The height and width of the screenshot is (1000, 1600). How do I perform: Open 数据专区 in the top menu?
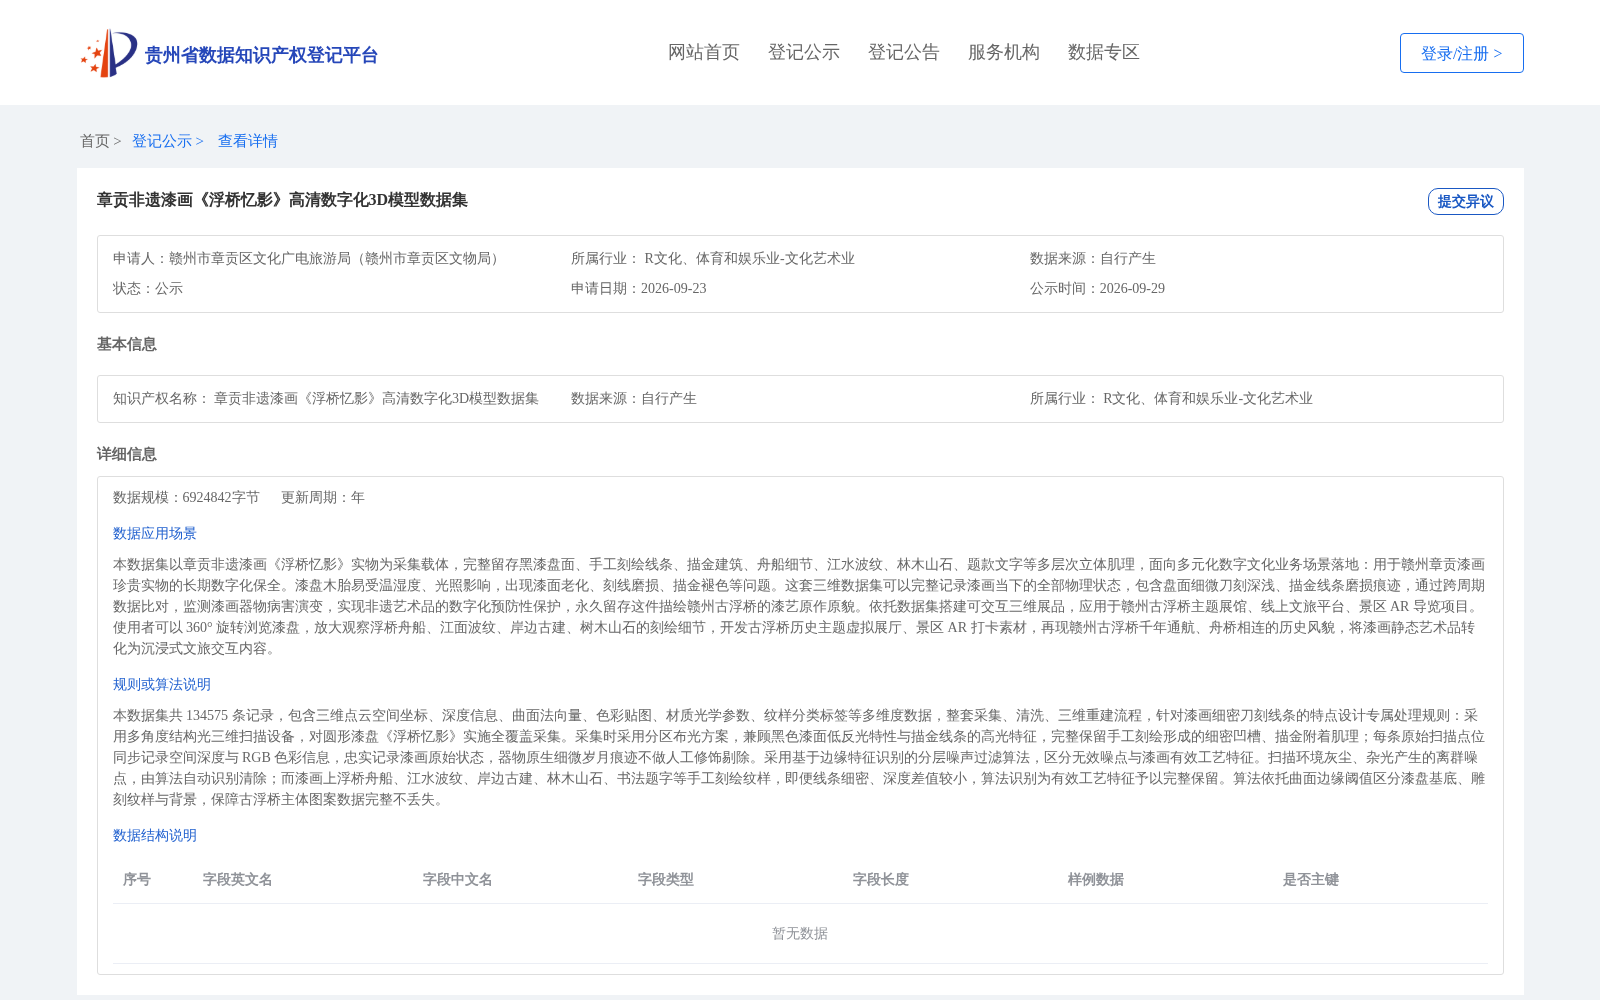[x=1104, y=52]
